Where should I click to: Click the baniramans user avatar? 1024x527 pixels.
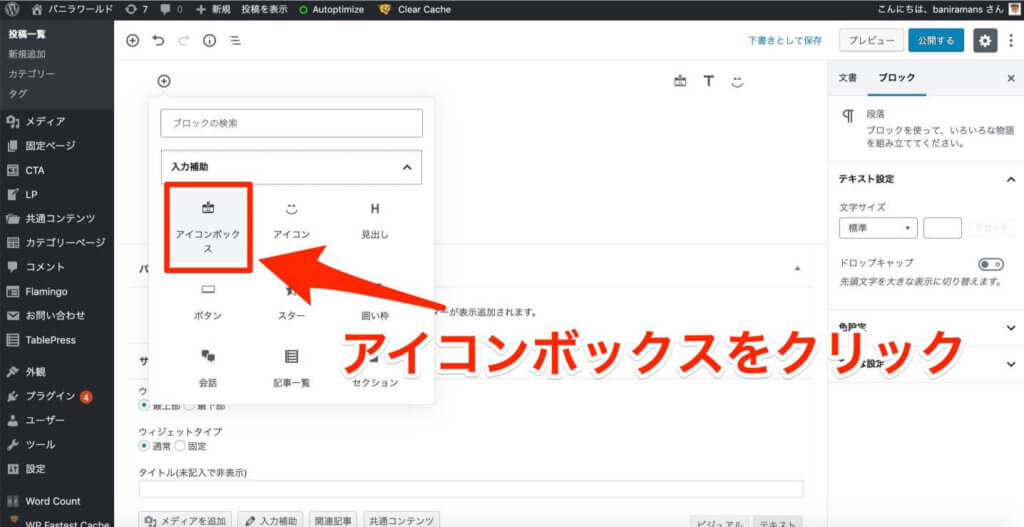tap(1014, 10)
